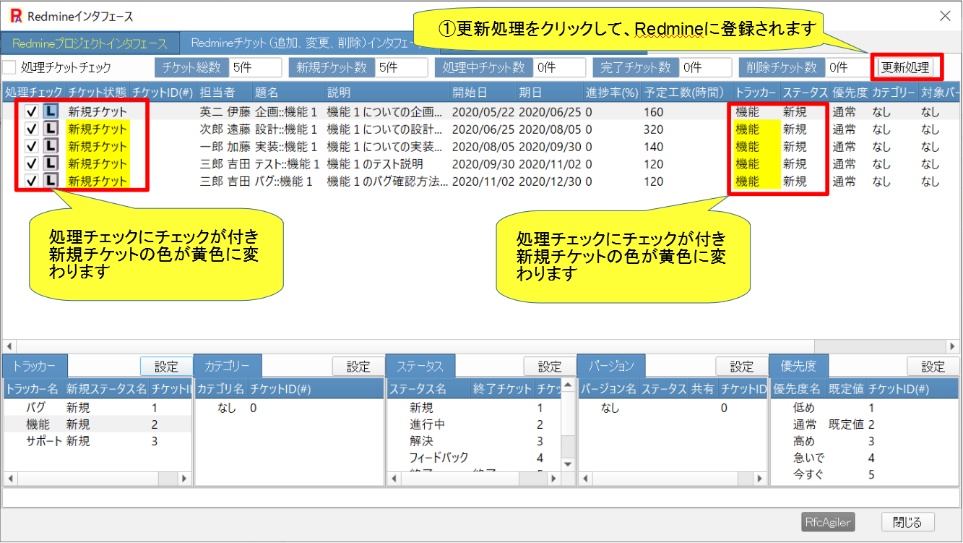The height and width of the screenshot is (543, 963).
Task: Click 設定 button in カテゴリー panel
Action: point(358,367)
